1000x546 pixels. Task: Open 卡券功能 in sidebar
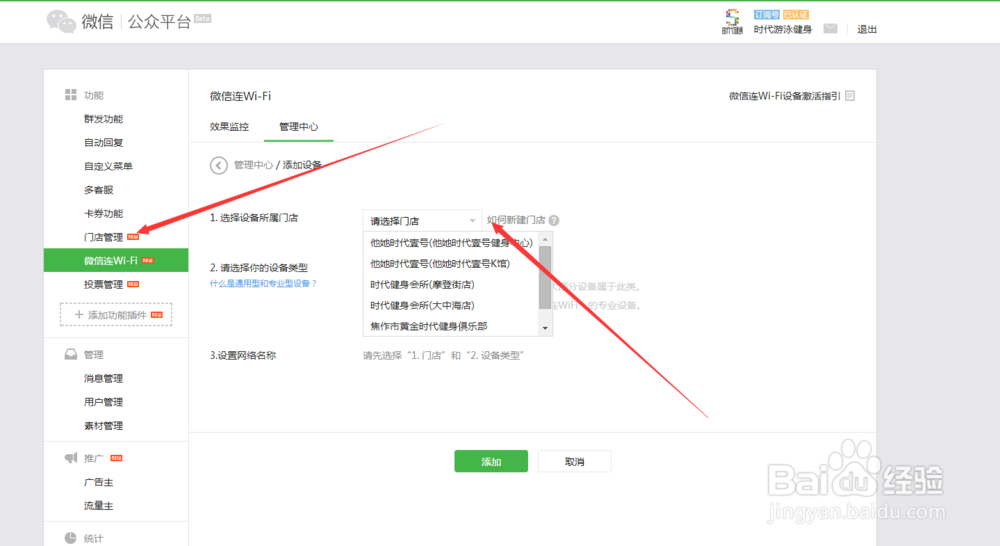(x=103, y=214)
